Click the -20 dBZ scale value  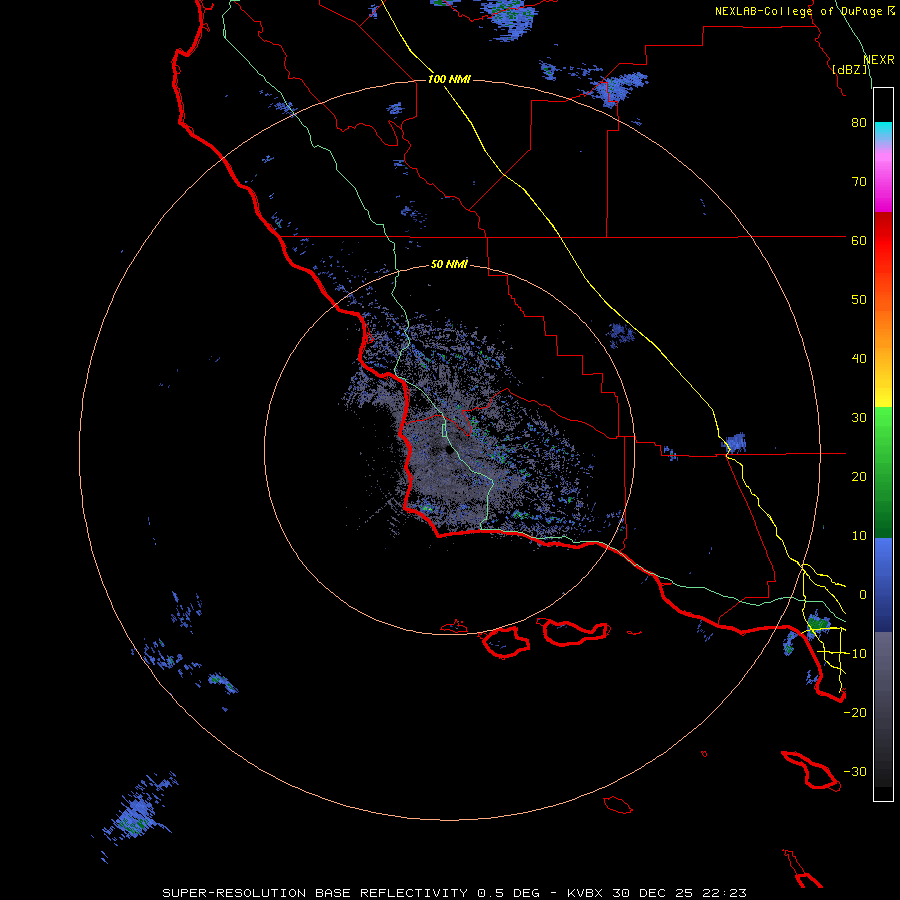[x=855, y=712]
